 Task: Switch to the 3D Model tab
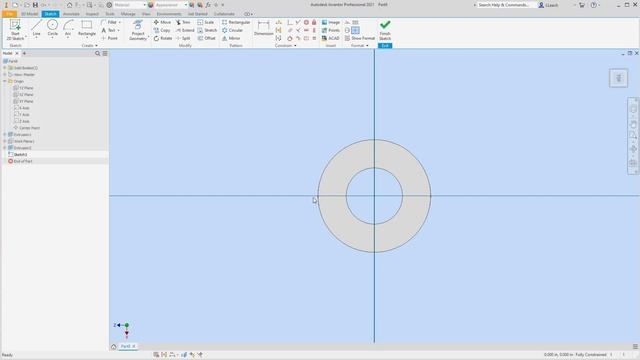click(x=29, y=14)
